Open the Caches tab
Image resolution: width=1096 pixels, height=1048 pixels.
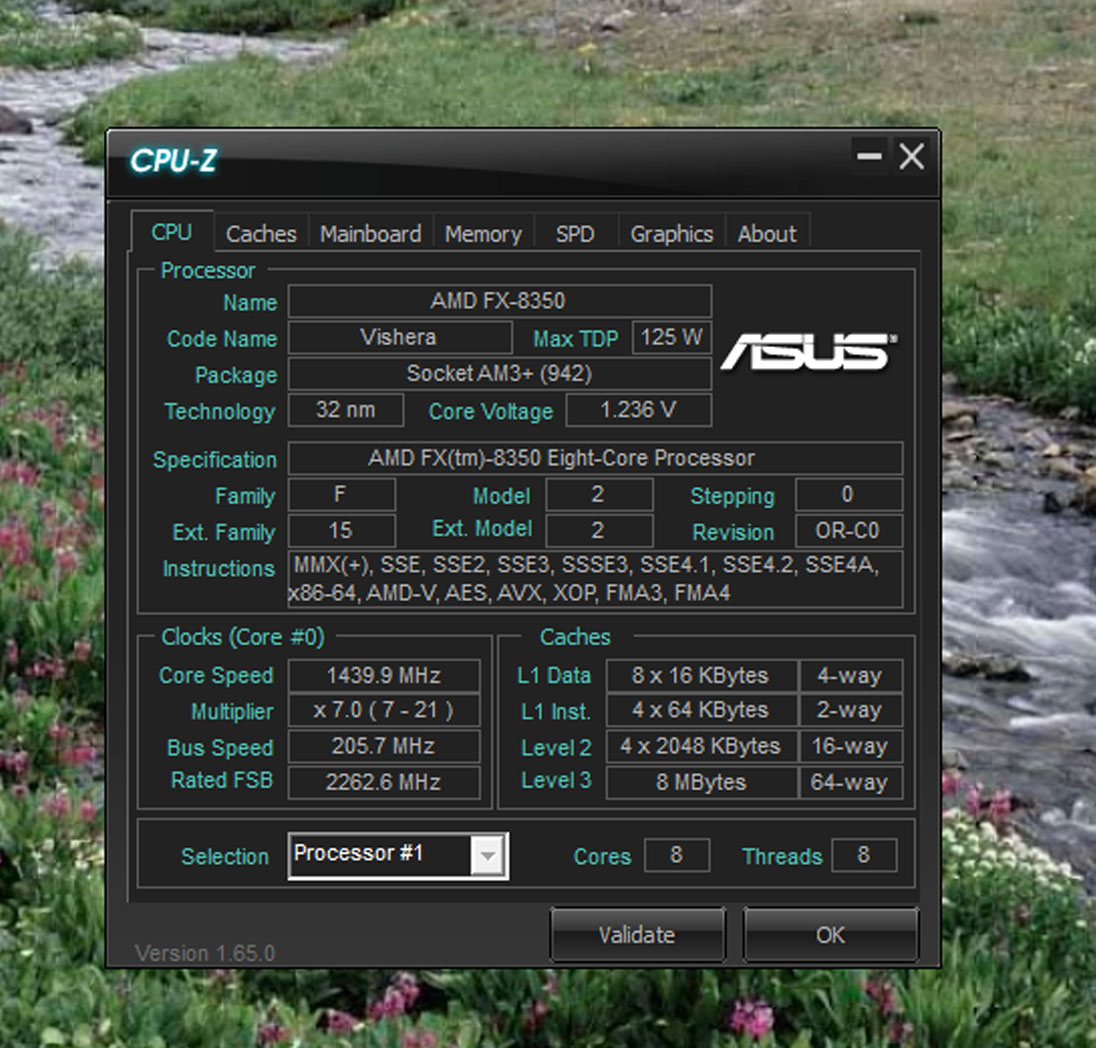(x=261, y=234)
